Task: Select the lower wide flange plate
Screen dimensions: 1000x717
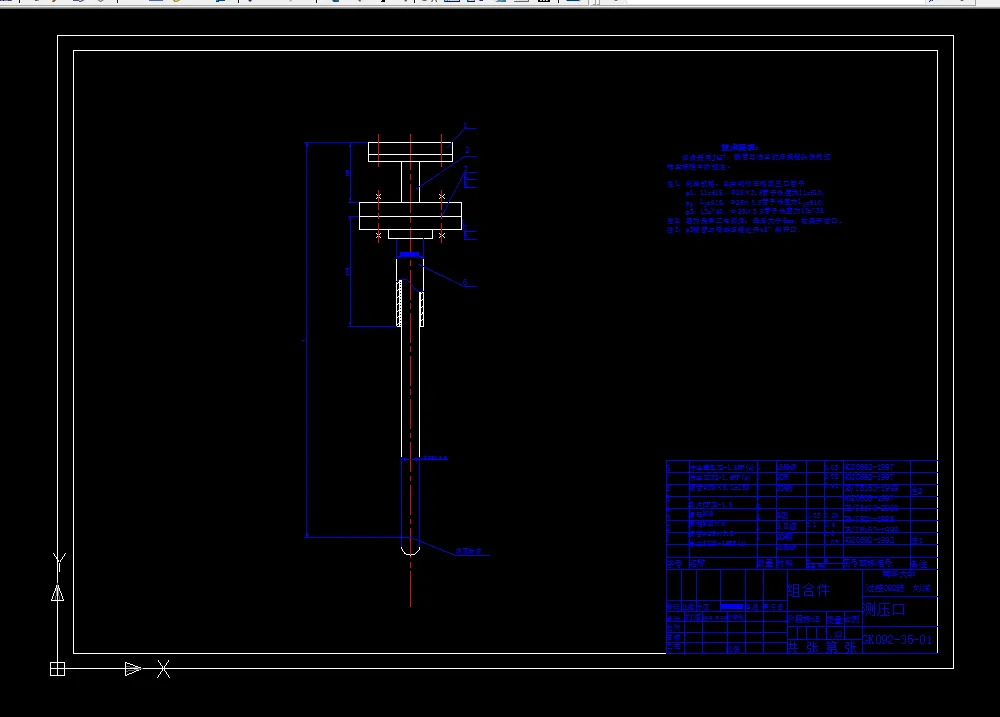Action: [410, 216]
